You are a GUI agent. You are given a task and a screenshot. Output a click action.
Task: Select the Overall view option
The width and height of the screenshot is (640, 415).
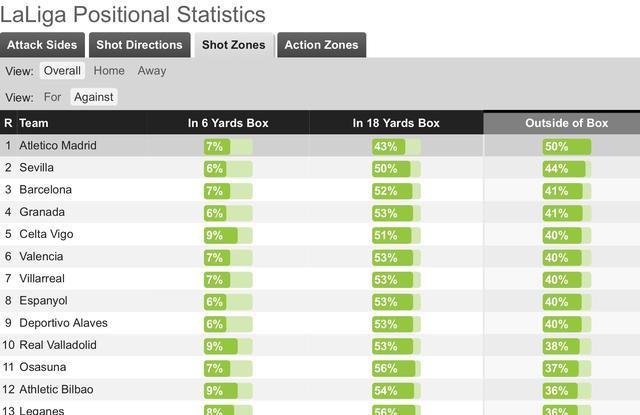click(x=62, y=71)
